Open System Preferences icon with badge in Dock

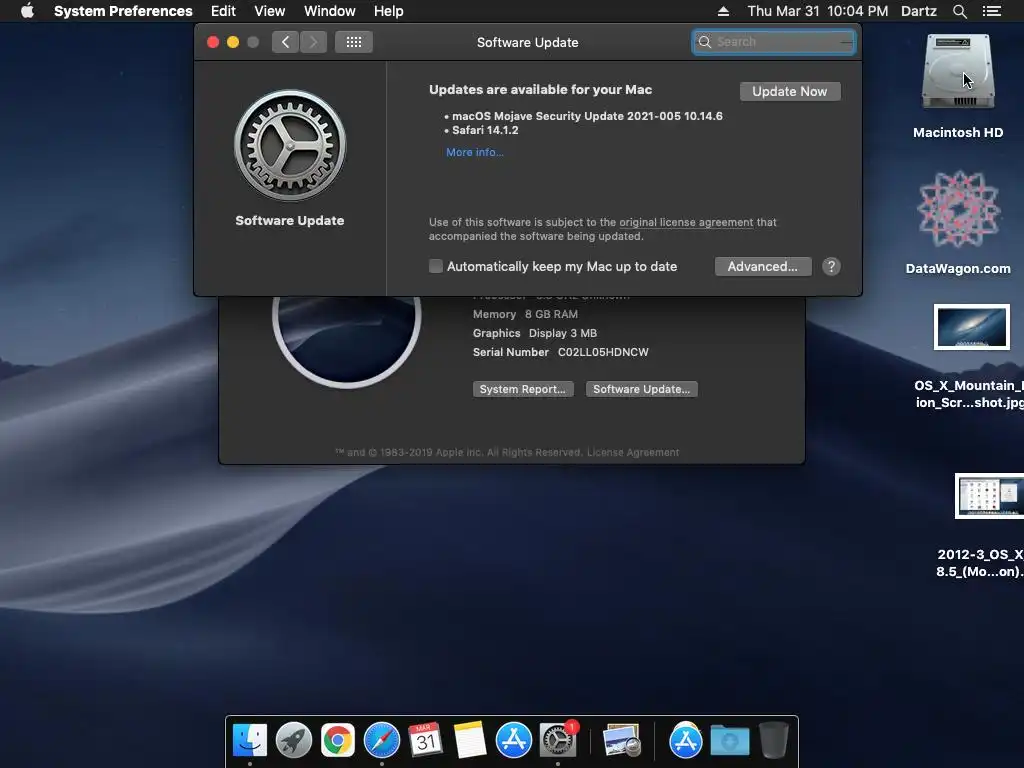[558, 739]
